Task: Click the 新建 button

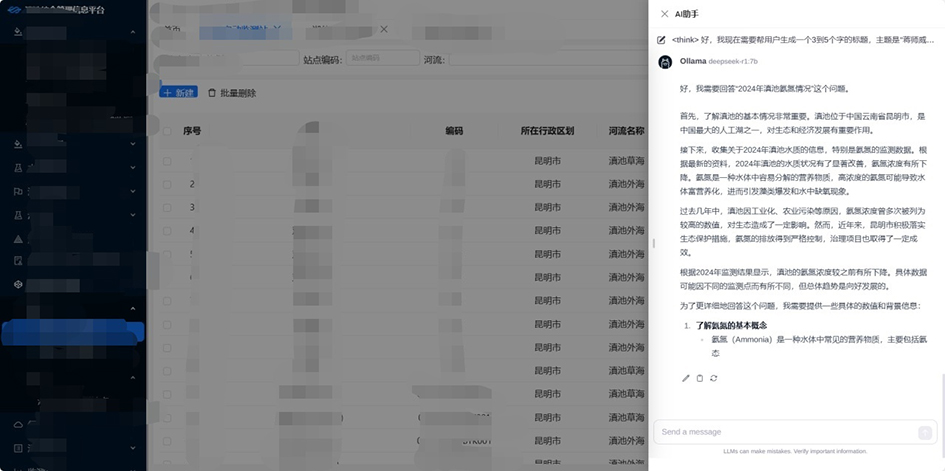Action: pyautogui.click(x=179, y=93)
